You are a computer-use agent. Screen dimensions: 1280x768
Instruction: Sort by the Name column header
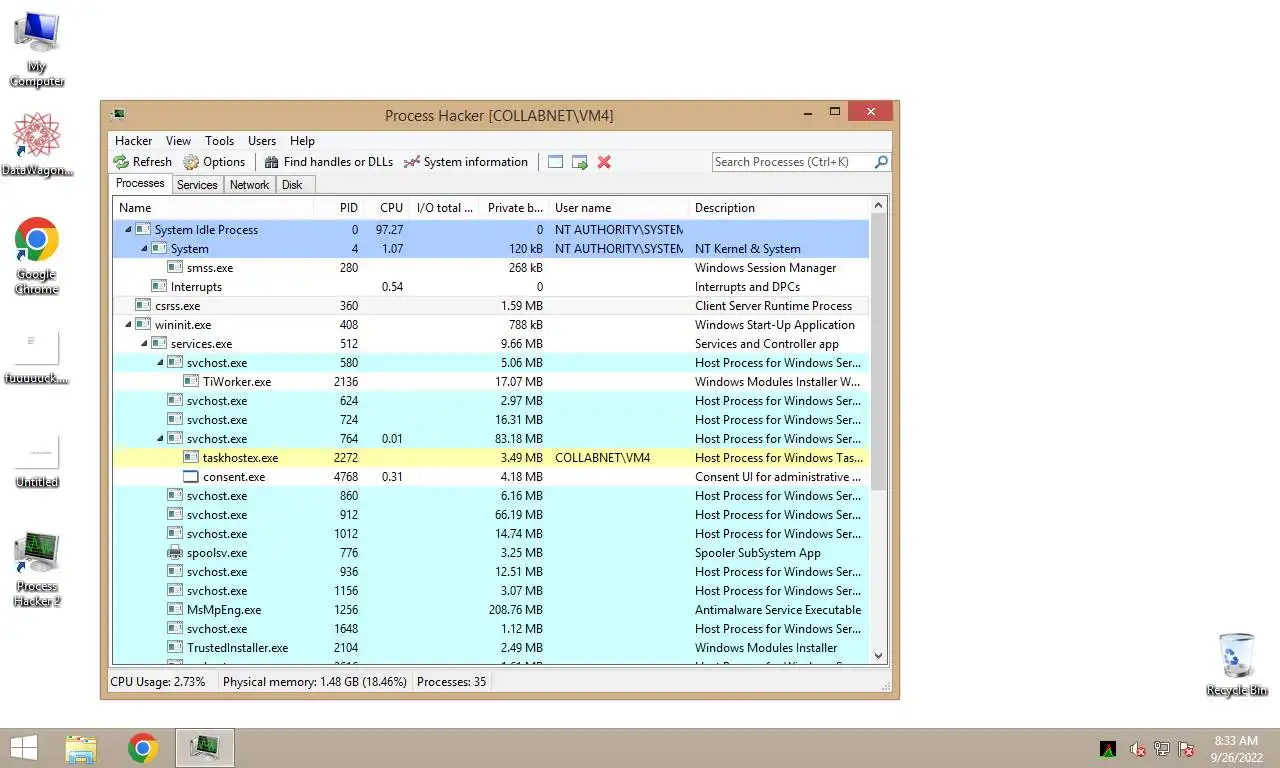point(212,208)
